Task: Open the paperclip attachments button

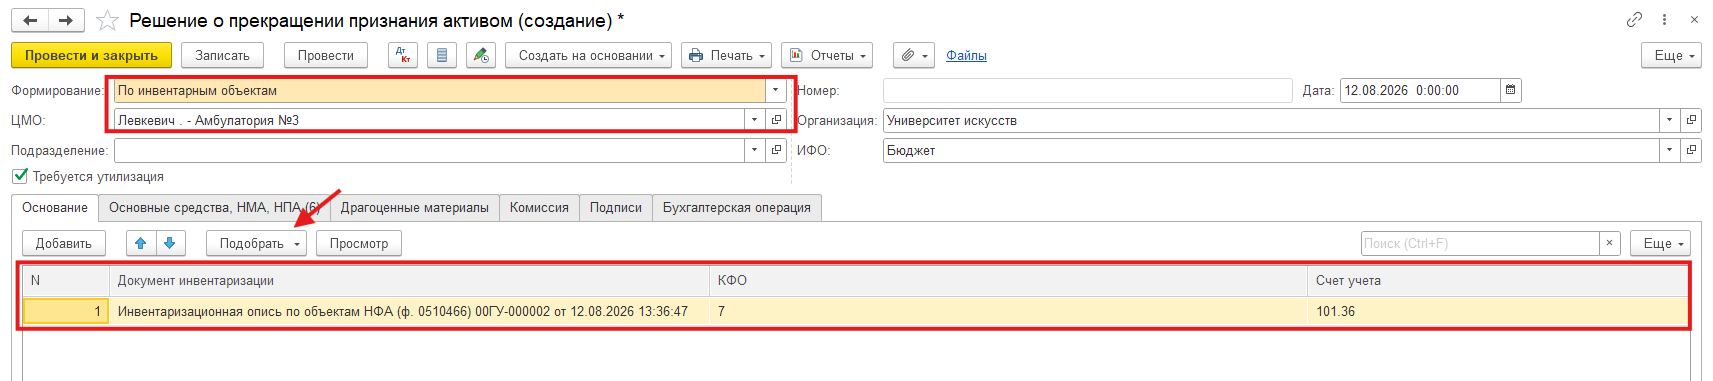Action: 913,55
